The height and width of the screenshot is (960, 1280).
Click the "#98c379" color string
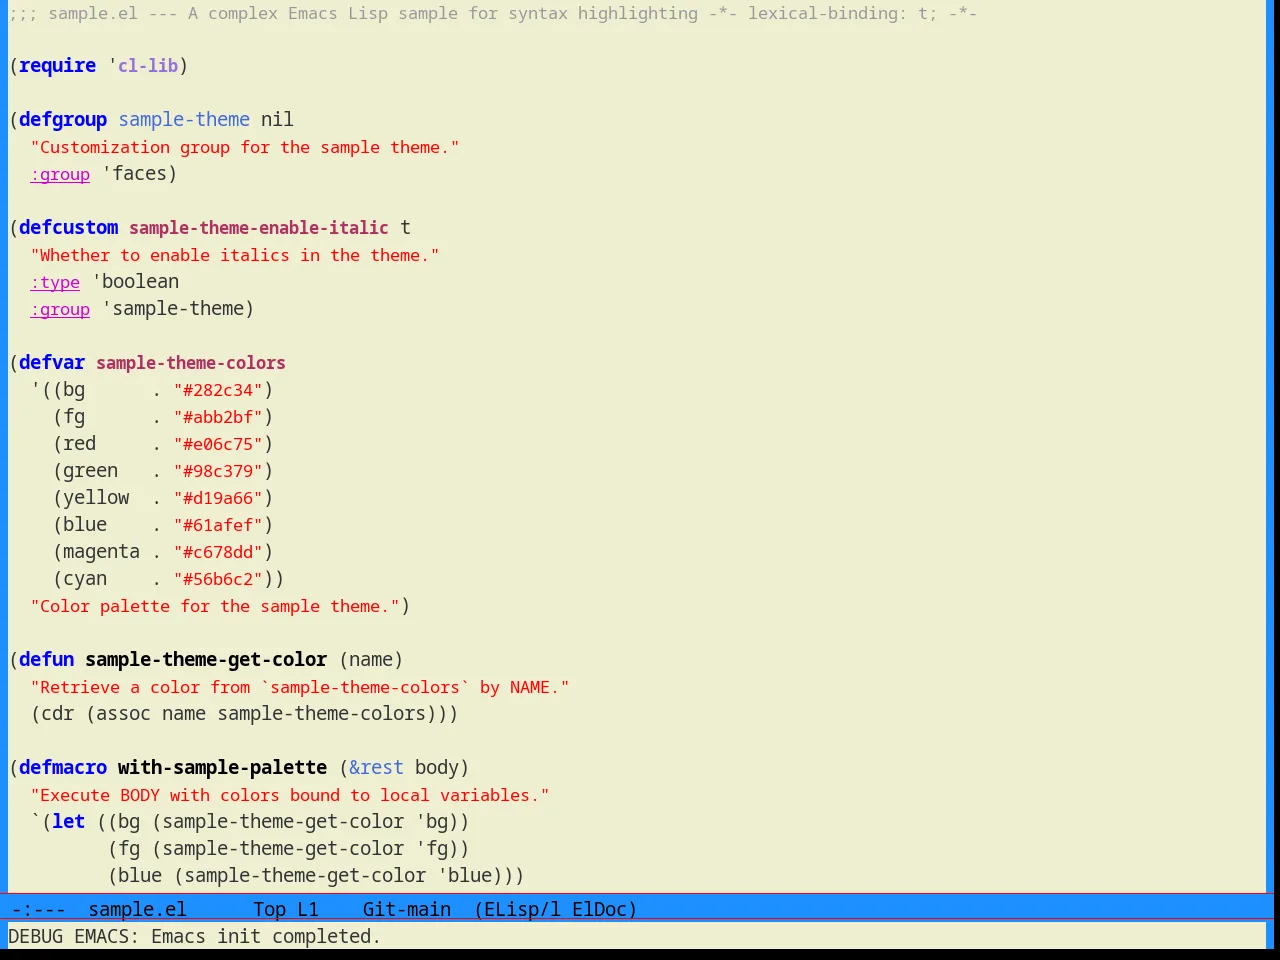[x=218, y=471]
